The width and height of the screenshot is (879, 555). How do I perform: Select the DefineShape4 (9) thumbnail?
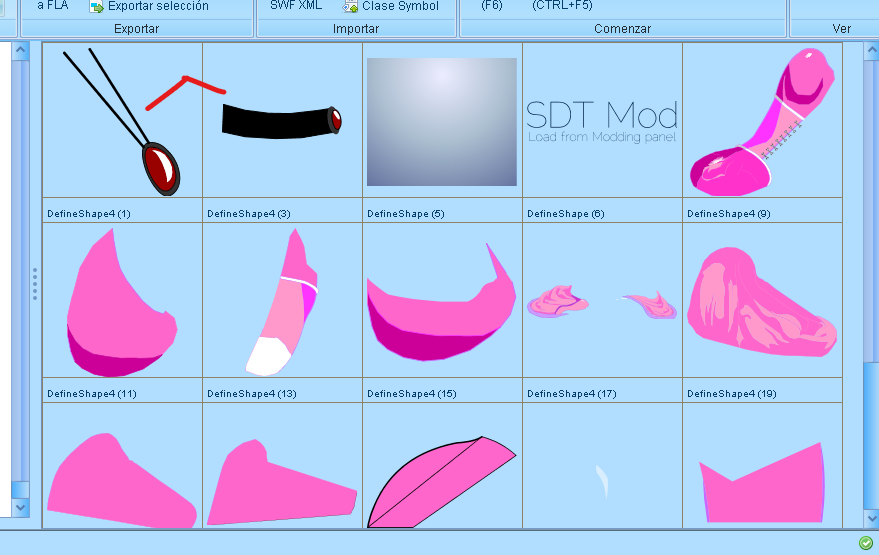tap(762, 122)
